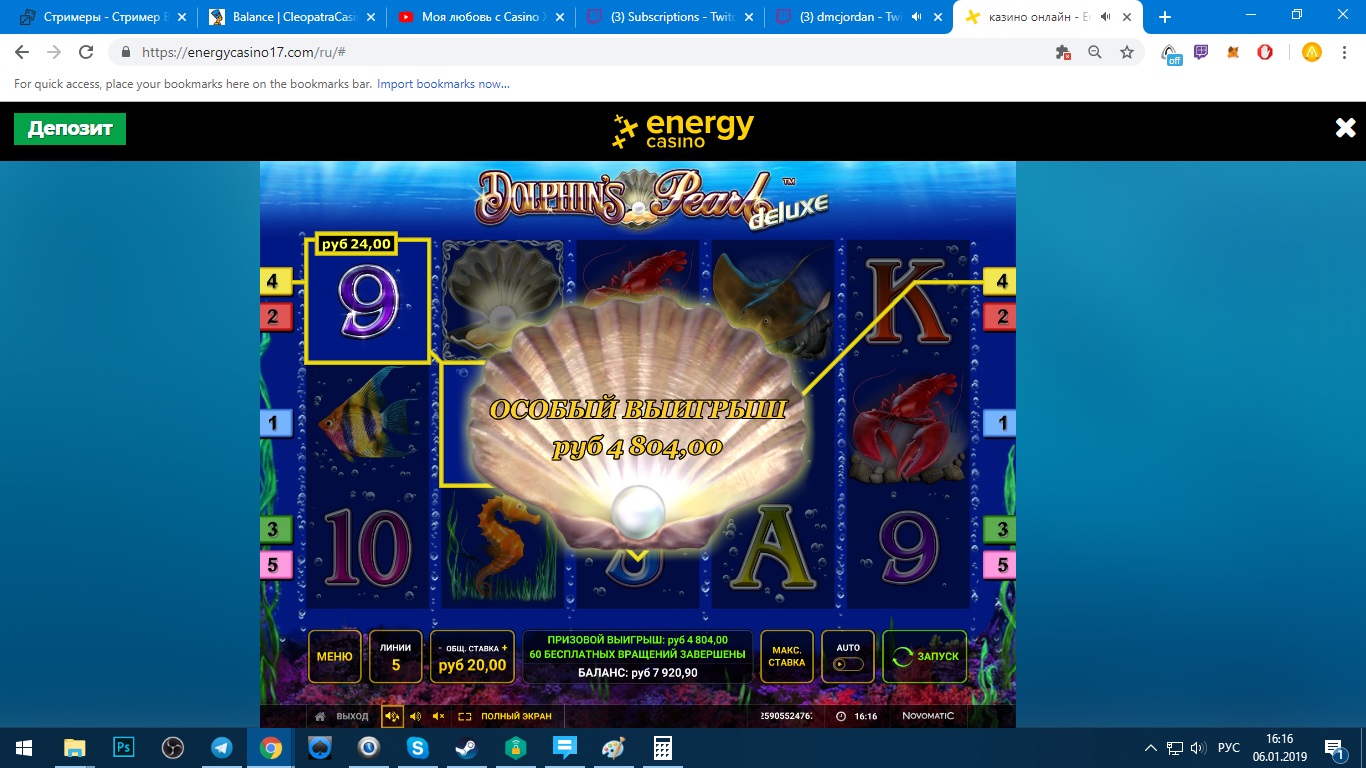Open the ЛИНИИ paylines selector
1366x768 pixels.
394,657
